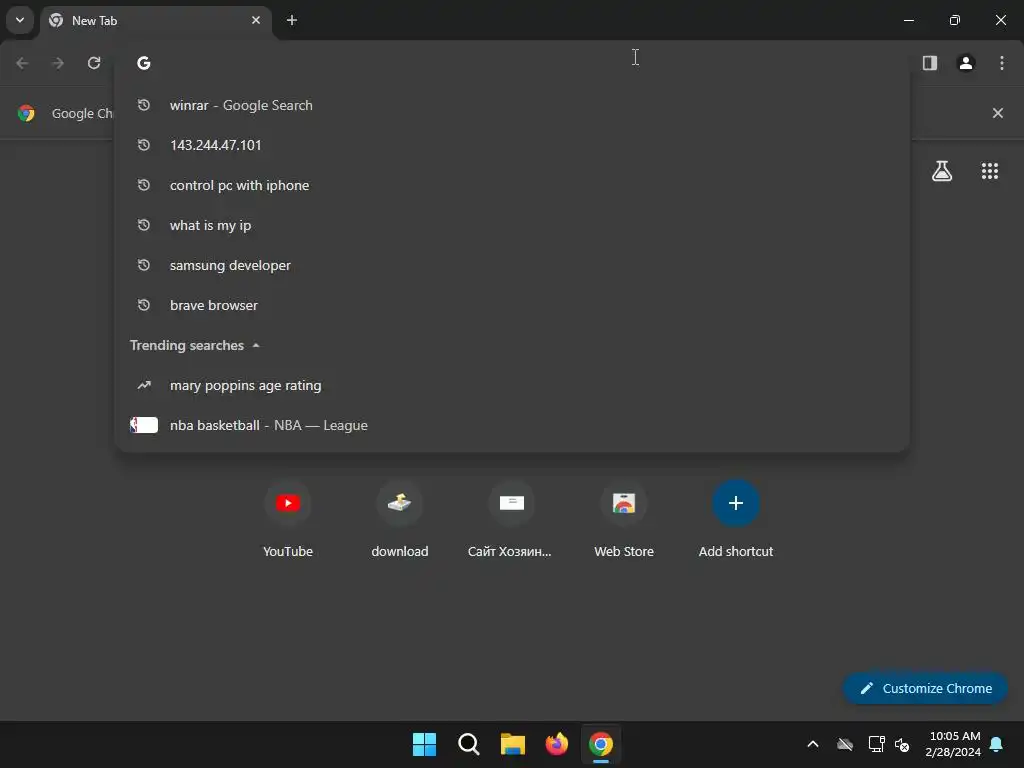The image size is (1024, 768).
Task: Click the browser Forward arrow
Action: click(58, 63)
